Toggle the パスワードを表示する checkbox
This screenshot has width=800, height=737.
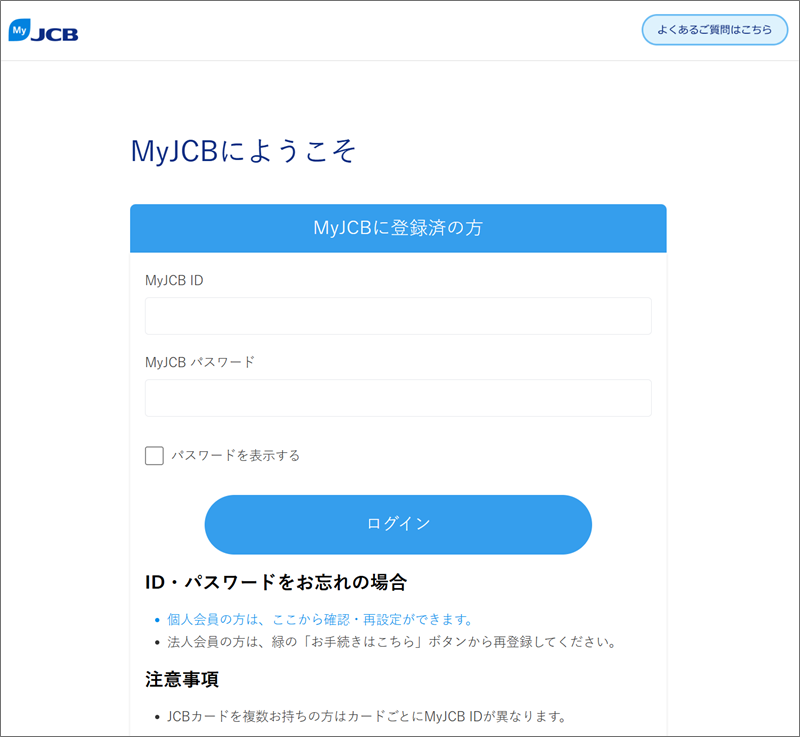point(155,455)
